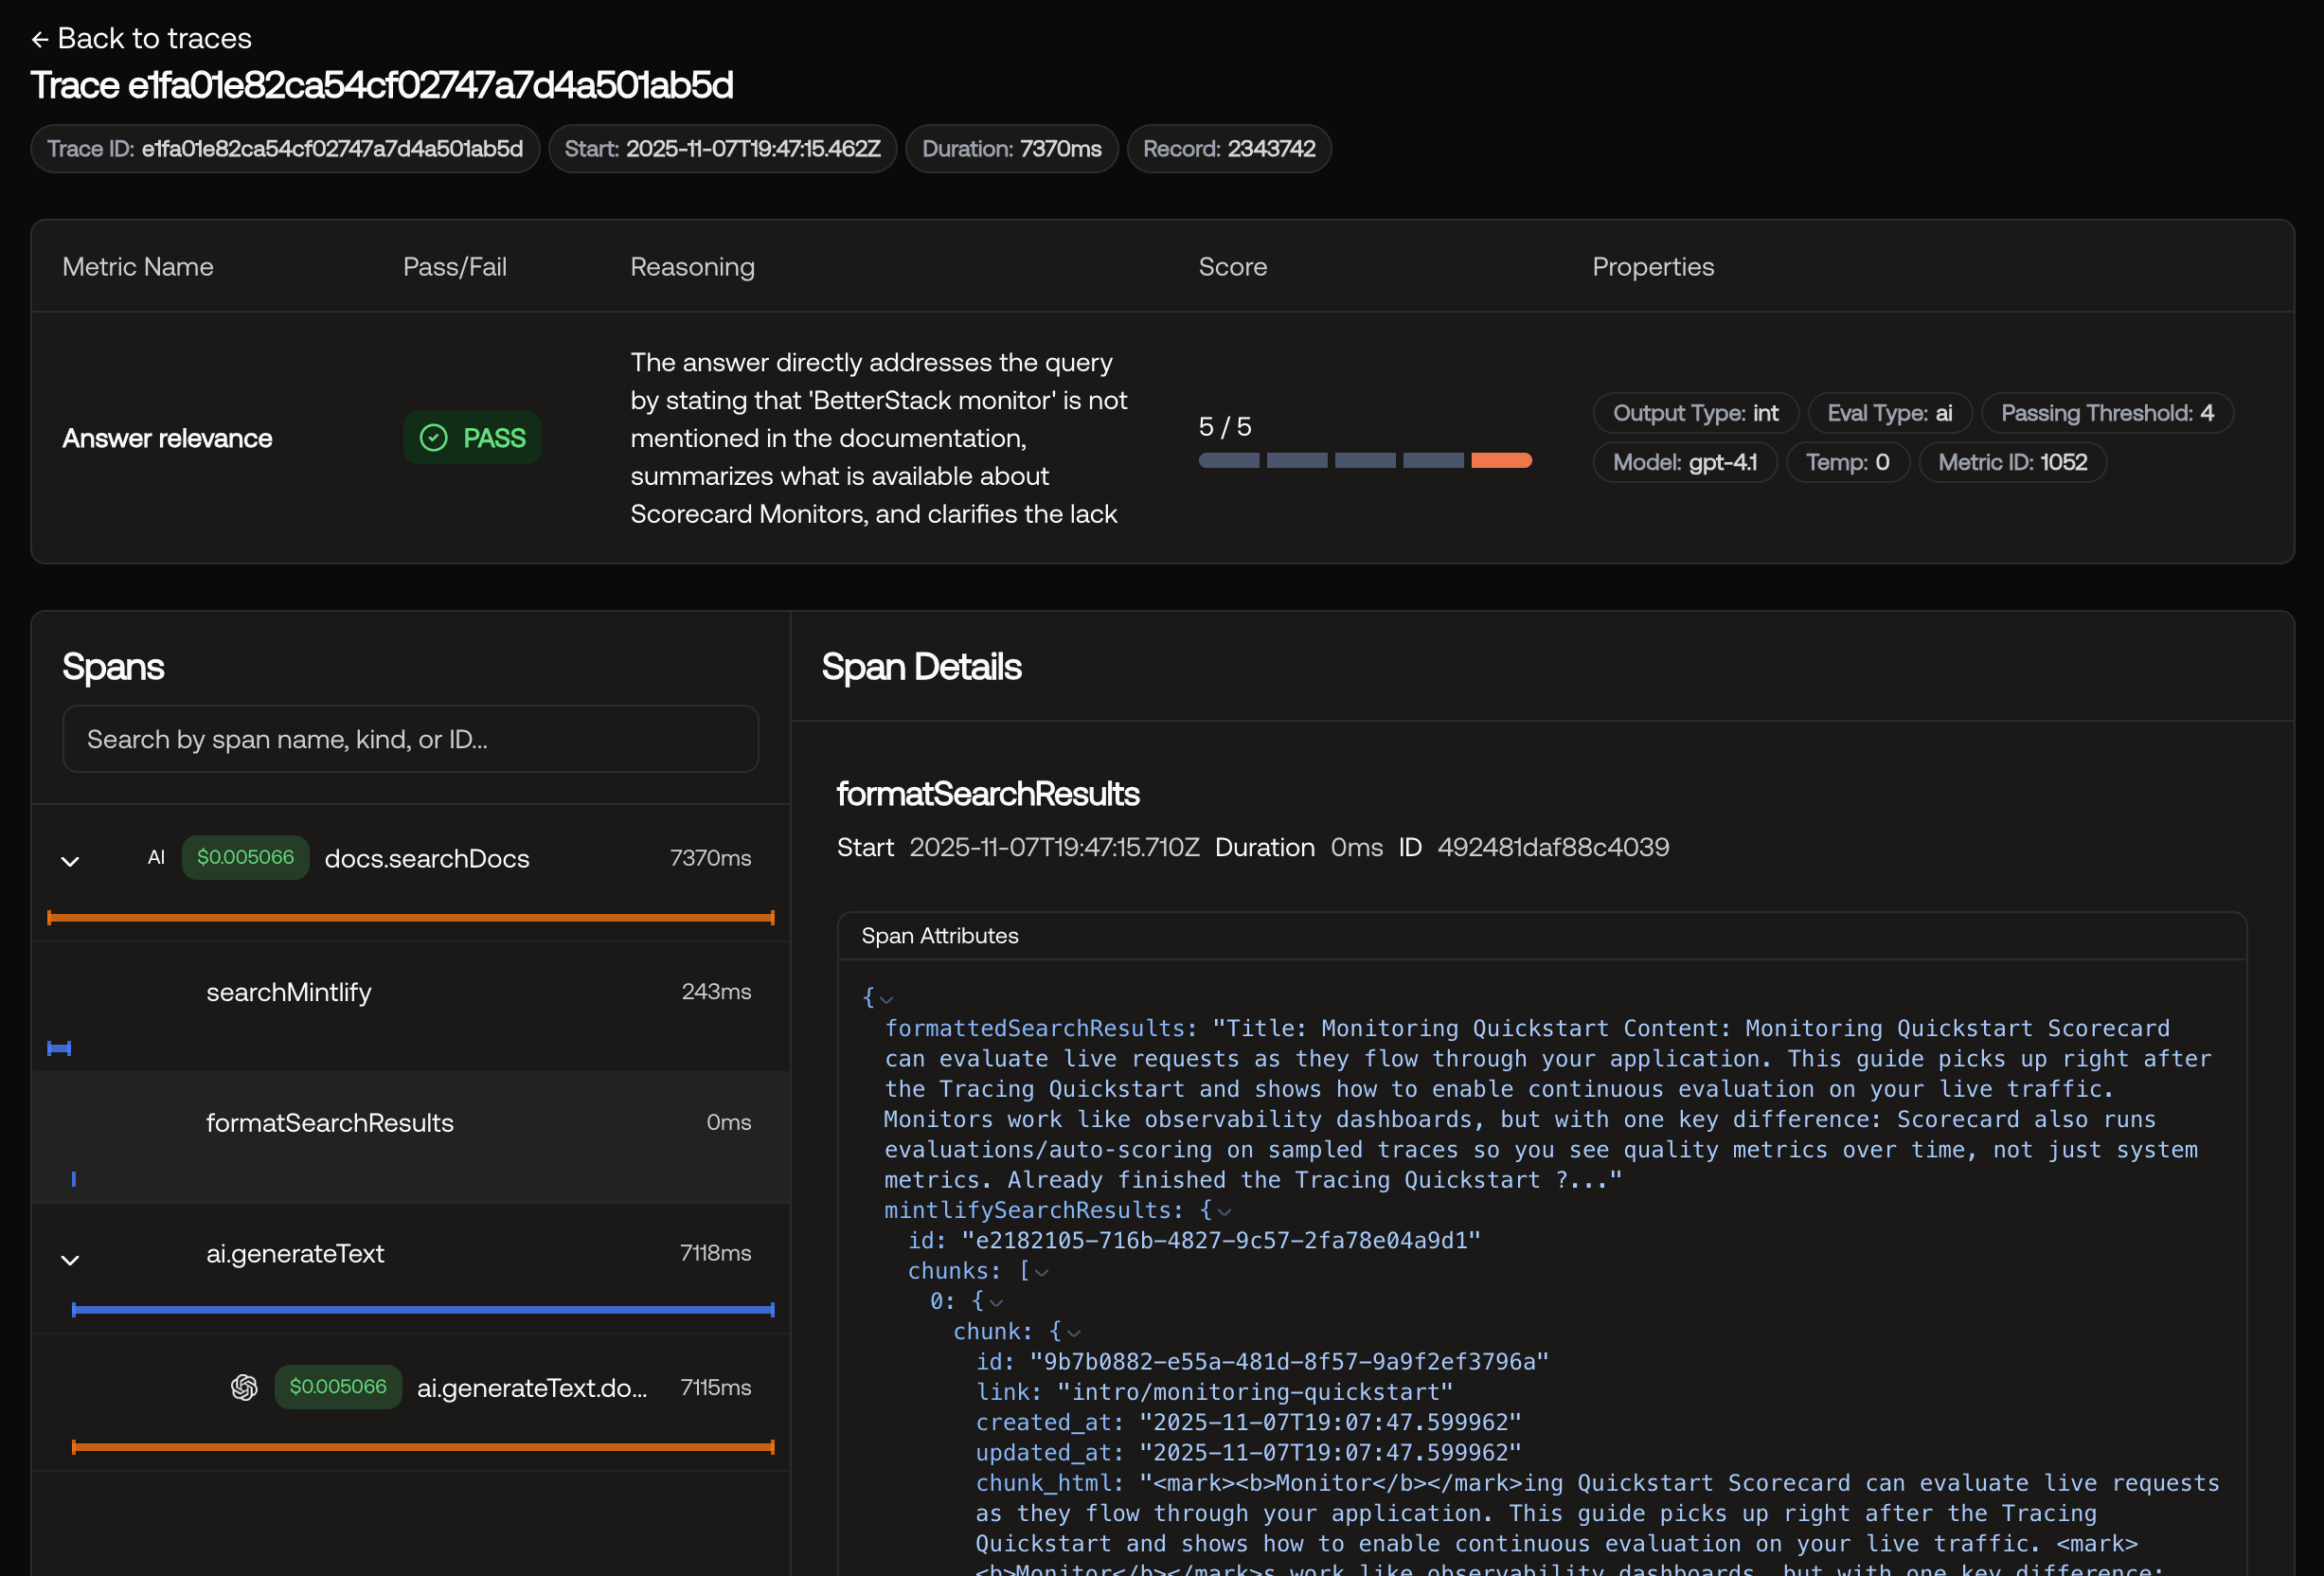Viewport: 2324px width, 1576px height.
Task: Collapse the ai.generateText span chevron
Action: point(70,1260)
